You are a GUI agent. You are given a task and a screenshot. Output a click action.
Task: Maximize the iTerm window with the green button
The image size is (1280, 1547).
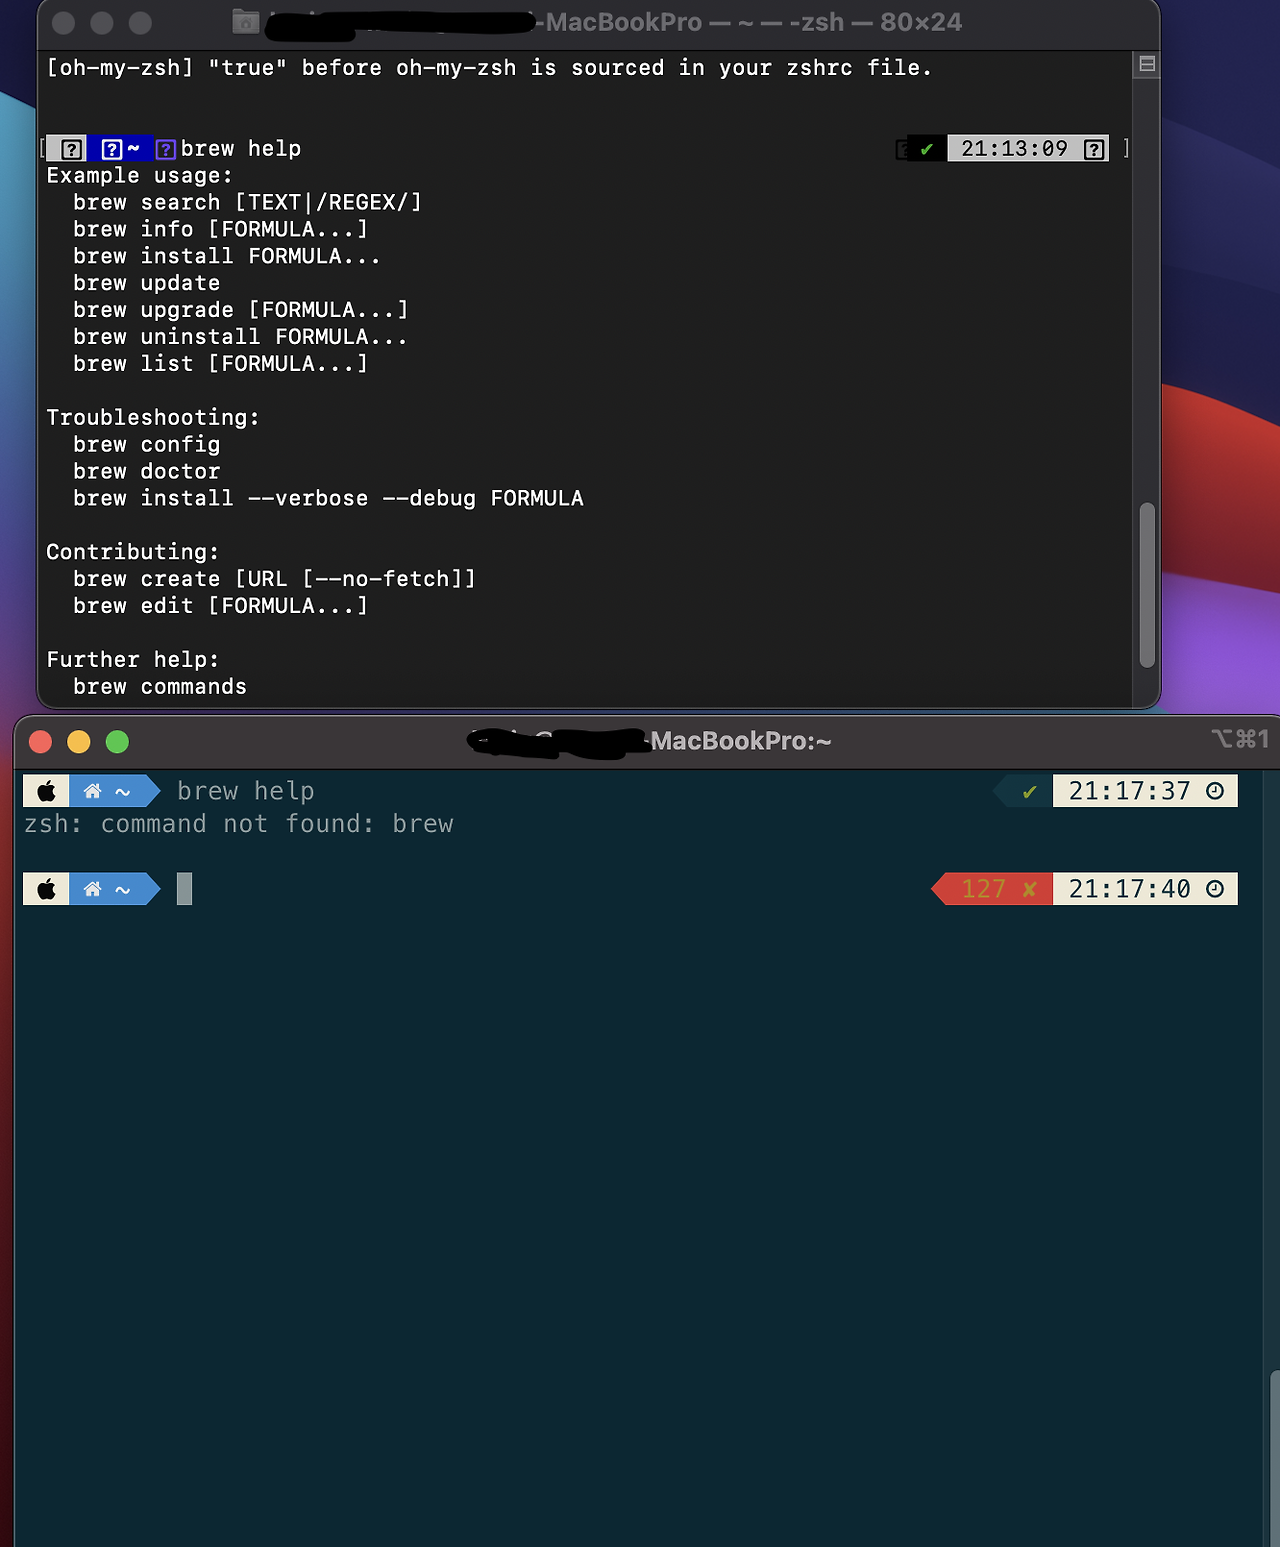click(x=117, y=741)
